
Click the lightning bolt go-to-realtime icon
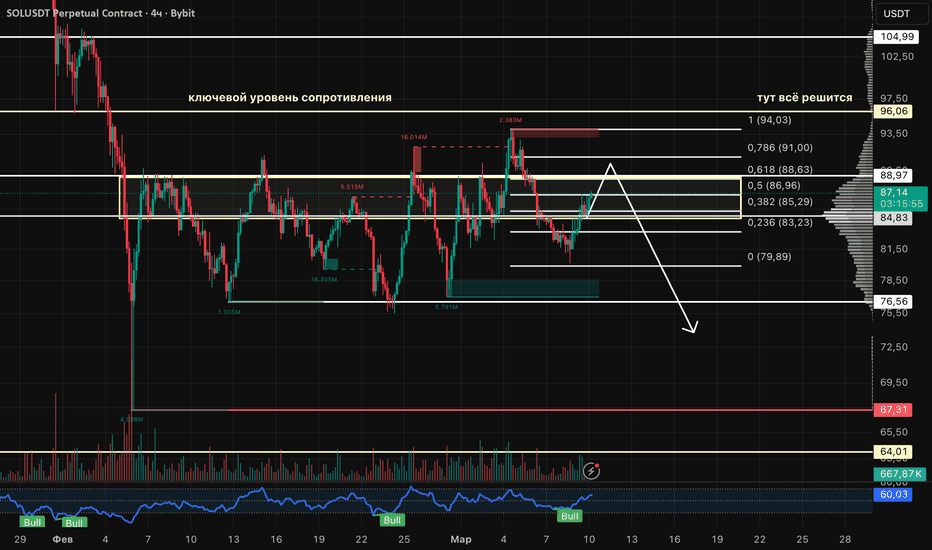click(591, 471)
